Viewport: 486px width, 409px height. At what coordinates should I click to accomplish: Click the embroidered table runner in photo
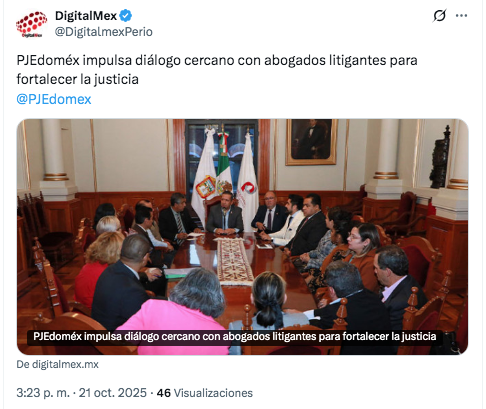click(235, 261)
